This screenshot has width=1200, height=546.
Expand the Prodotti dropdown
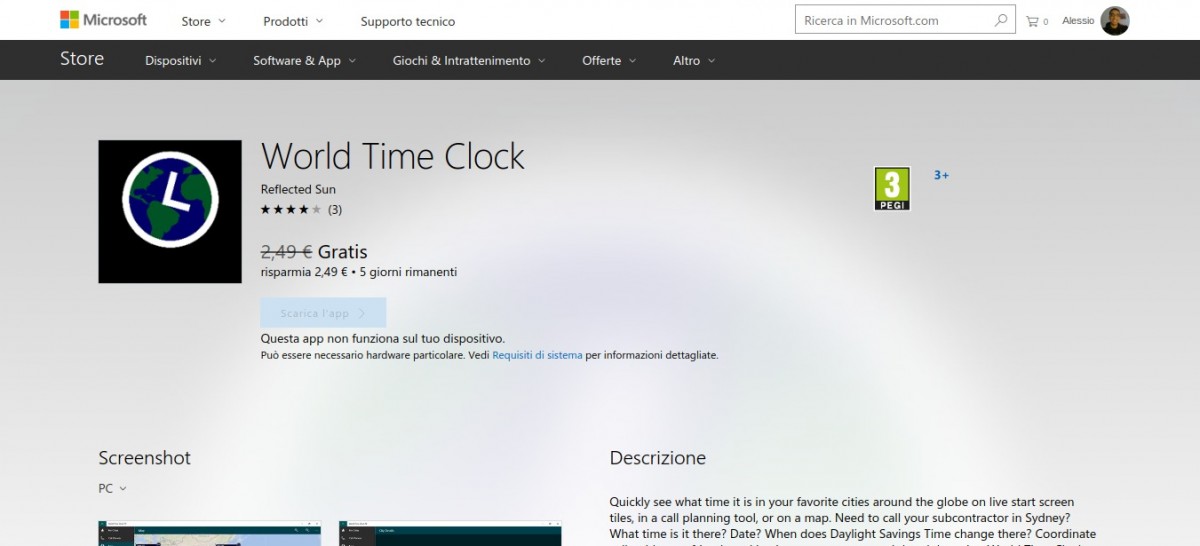293,21
